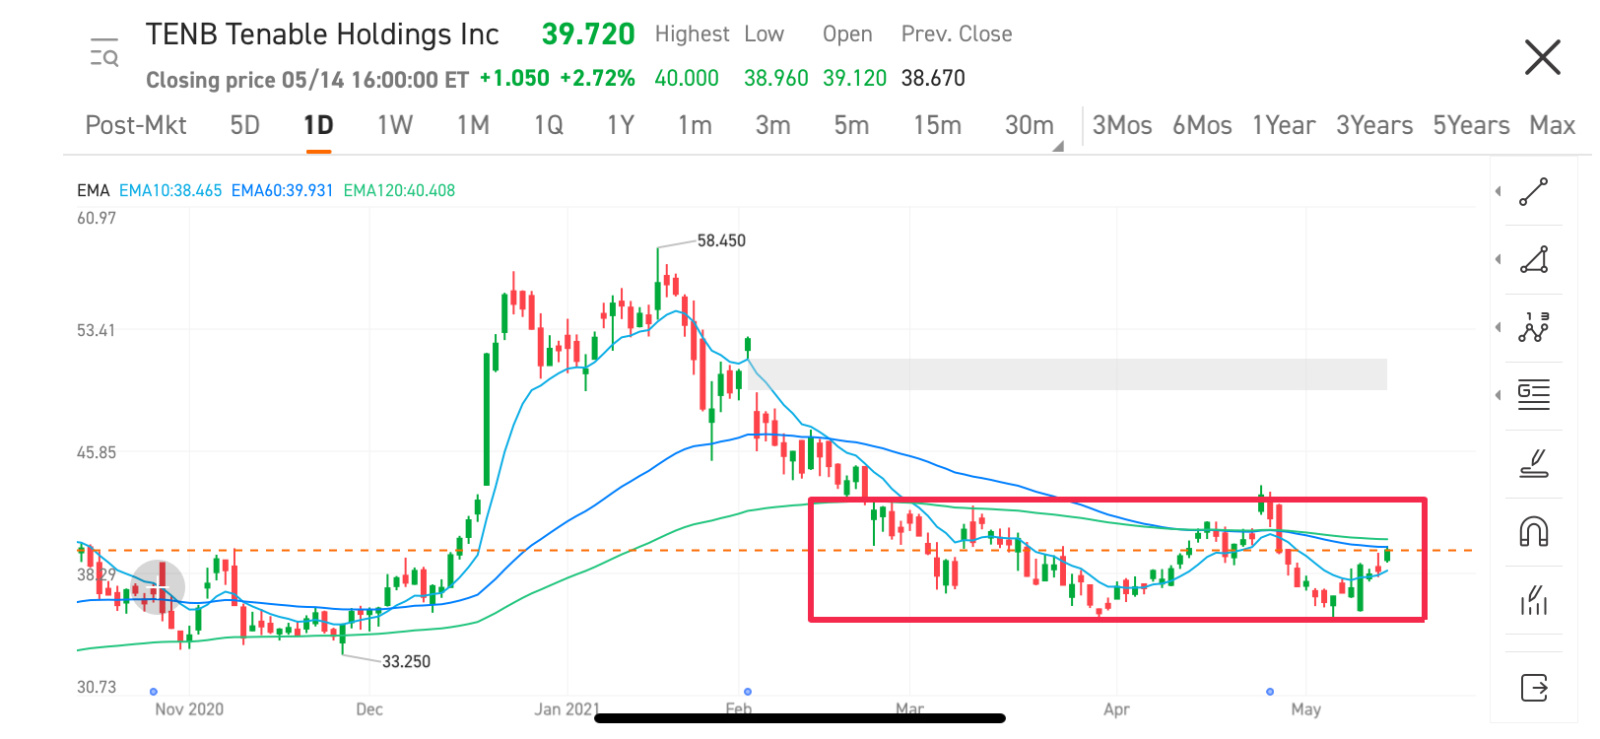Viewport: 1600px width, 739px height.
Task: Click the Prev. Close value 38.670
Action: [933, 78]
